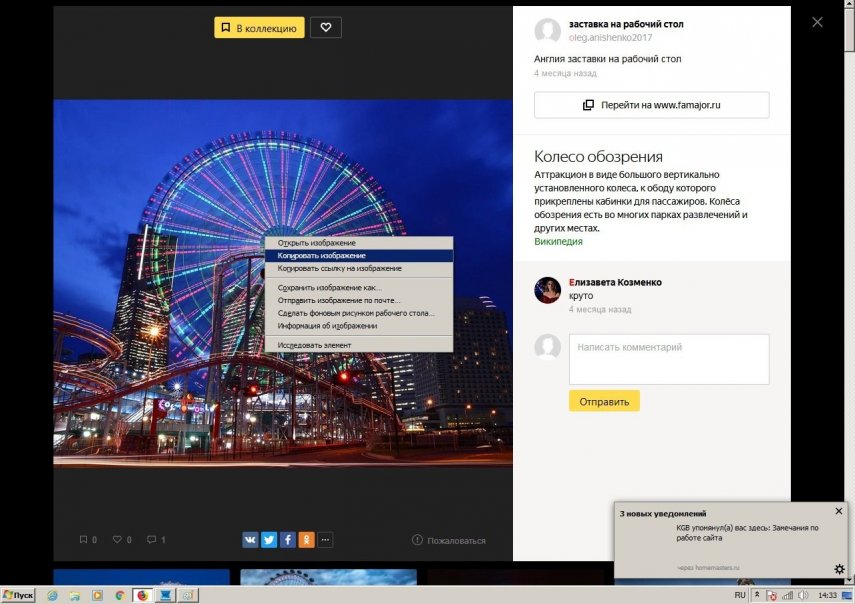Share the image via VK icon
This screenshot has width=855, height=604.
pyautogui.click(x=250, y=540)
